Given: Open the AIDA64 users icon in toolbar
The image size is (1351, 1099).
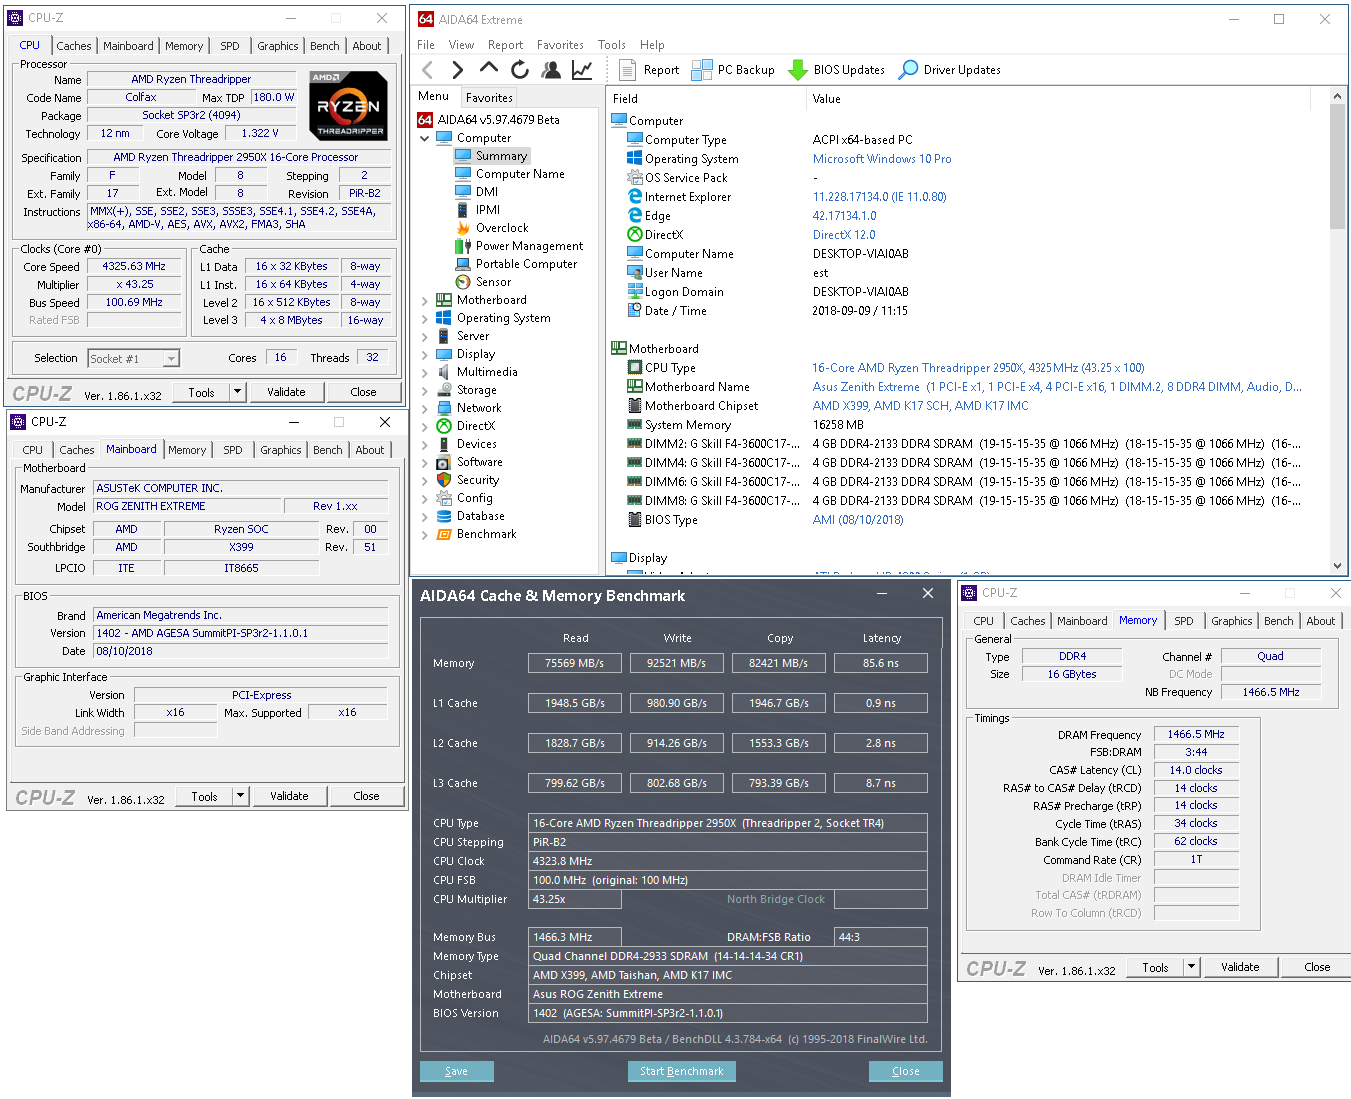Looking at the screenshot, I should tap(550, 69).
